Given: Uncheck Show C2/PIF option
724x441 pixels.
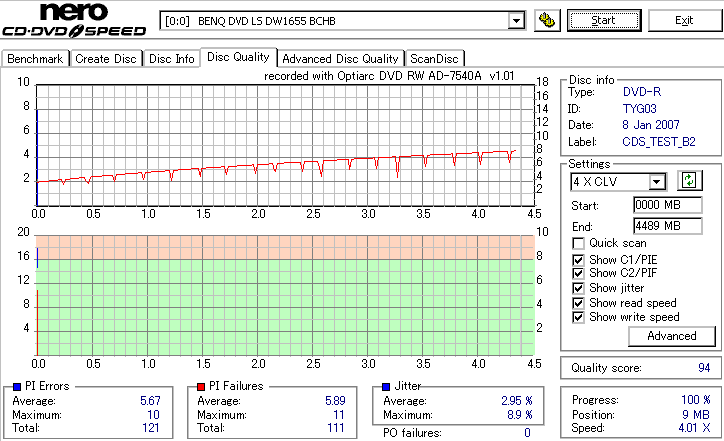Looking at the screenshot, I should (x=578, y=273).
